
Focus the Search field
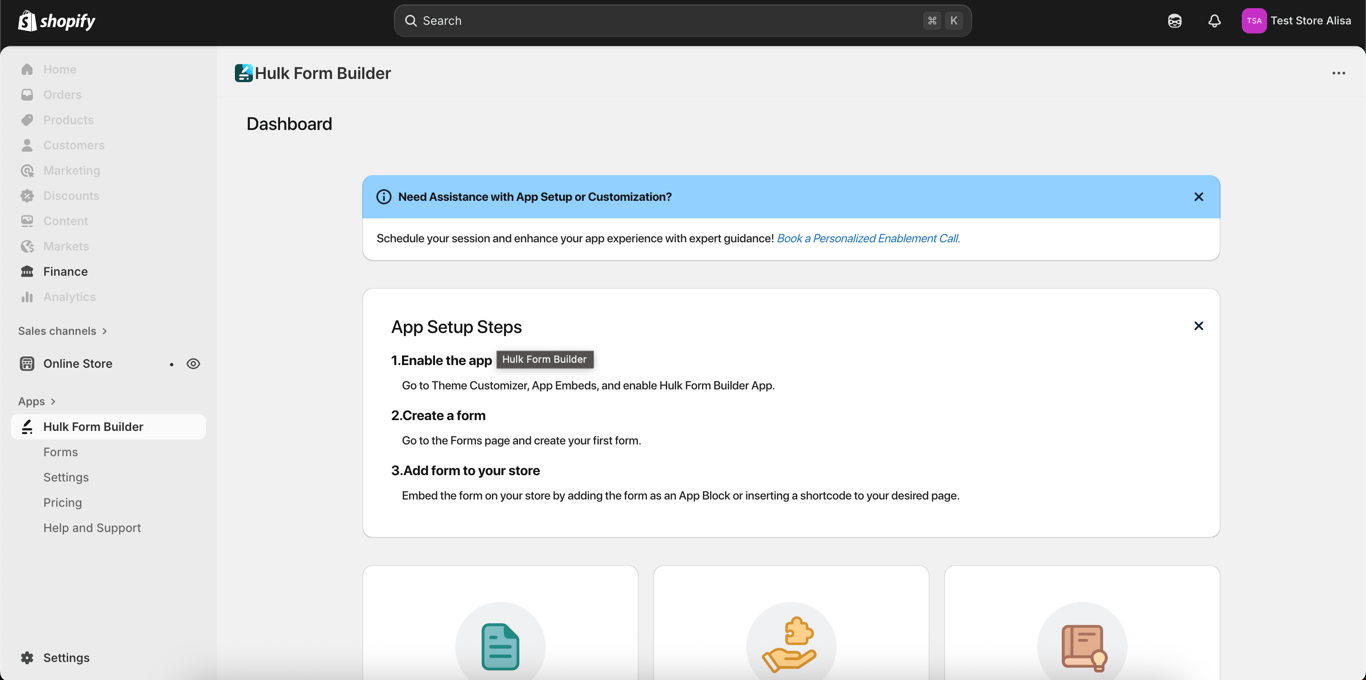(x=682, y=21)
